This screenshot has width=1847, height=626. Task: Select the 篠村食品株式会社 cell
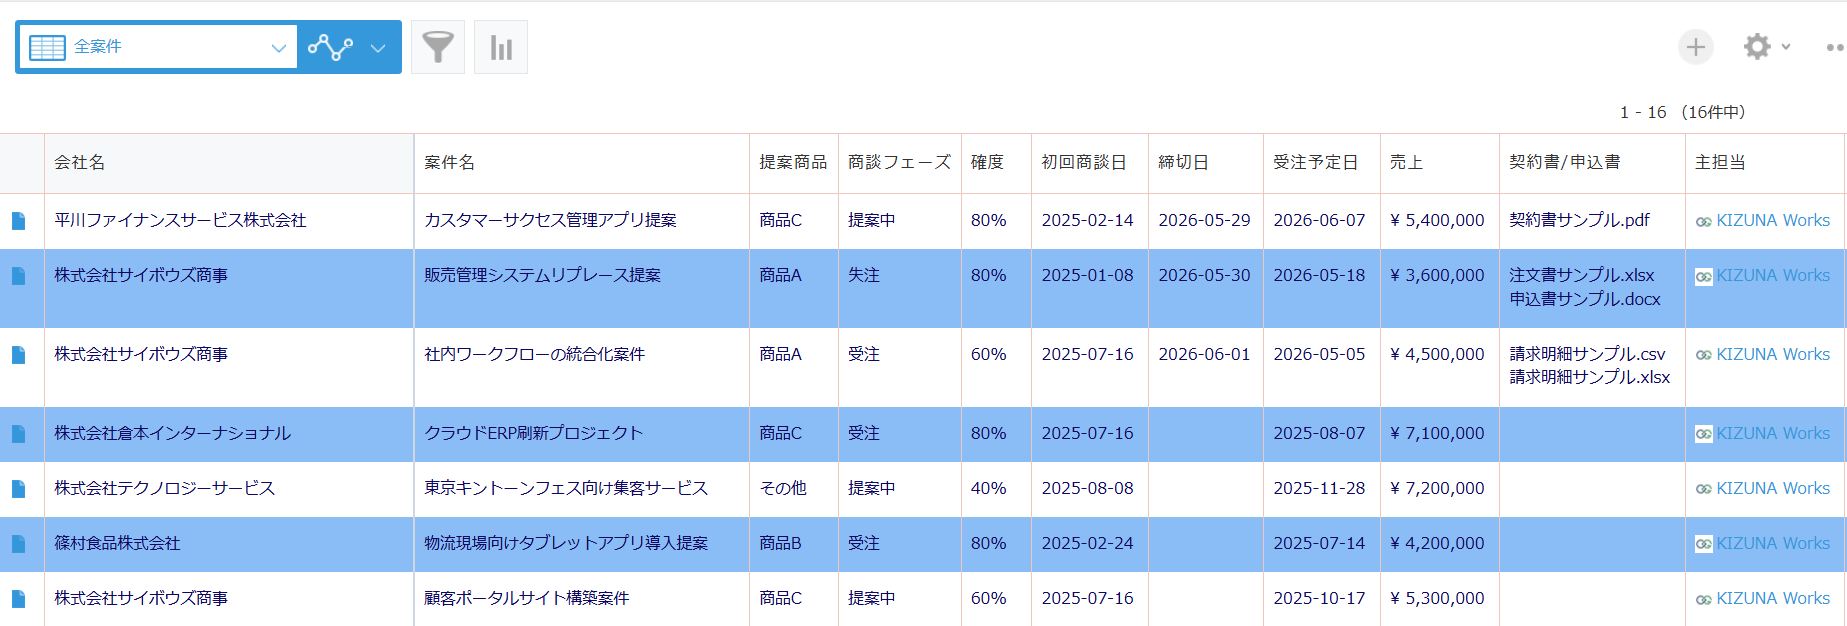229,544
